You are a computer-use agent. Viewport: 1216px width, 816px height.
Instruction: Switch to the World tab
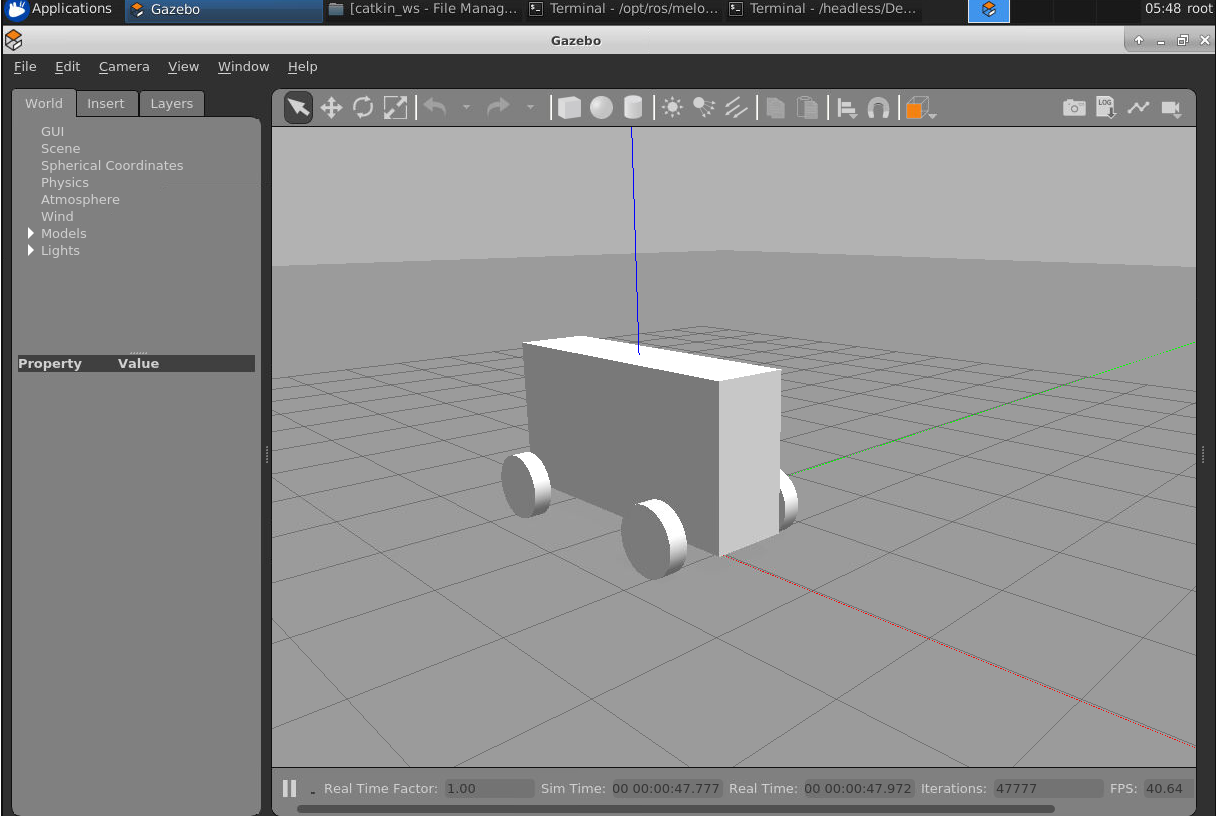pyautogui.click(x=44, y=103)
